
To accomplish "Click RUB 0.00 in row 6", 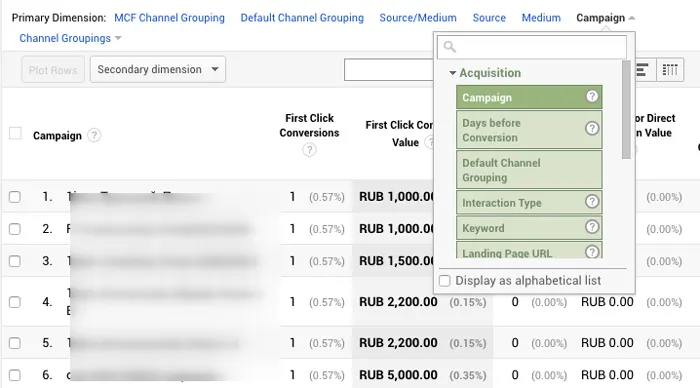I will coord(607,375).
